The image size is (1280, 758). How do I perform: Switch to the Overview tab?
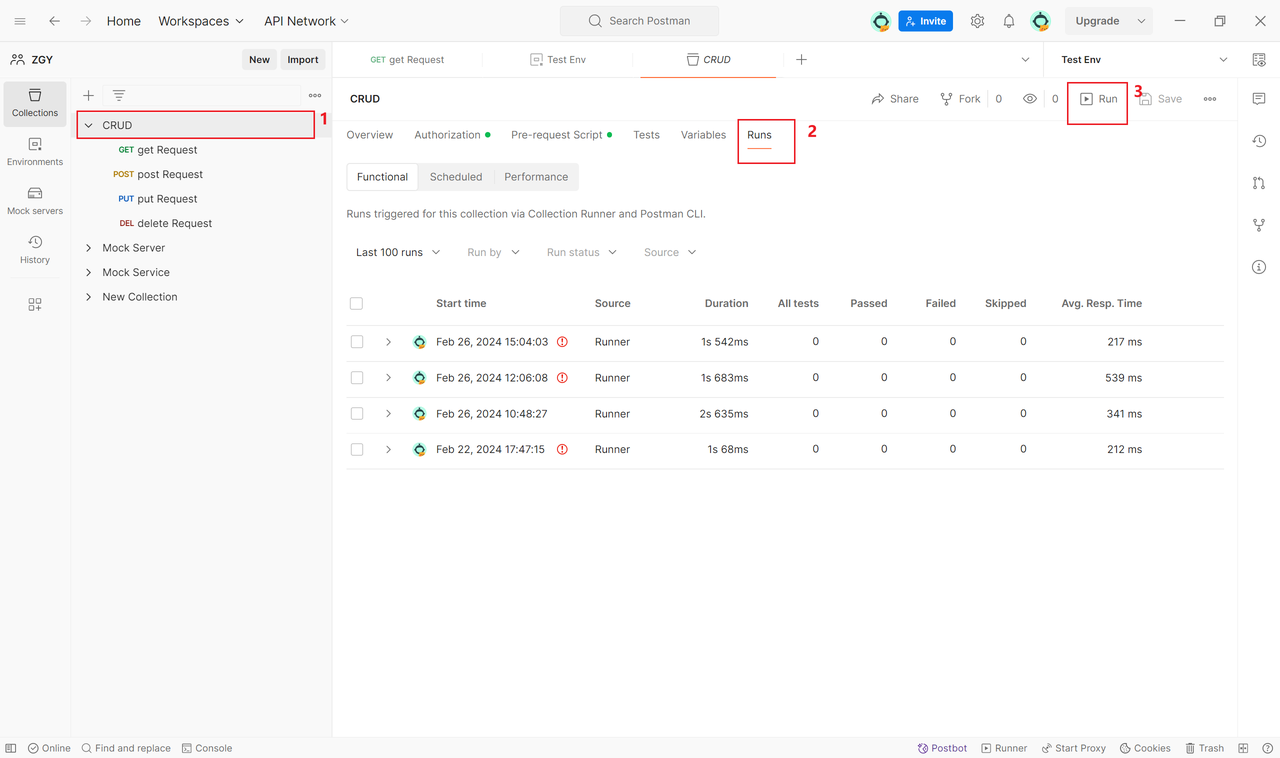[370, 135]
